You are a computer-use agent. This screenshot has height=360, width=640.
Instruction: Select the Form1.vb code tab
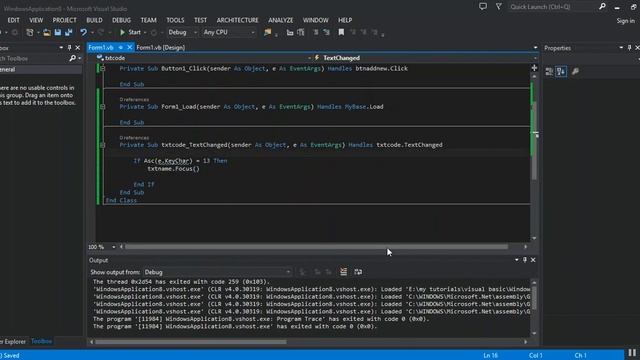[x=101, y=48]
